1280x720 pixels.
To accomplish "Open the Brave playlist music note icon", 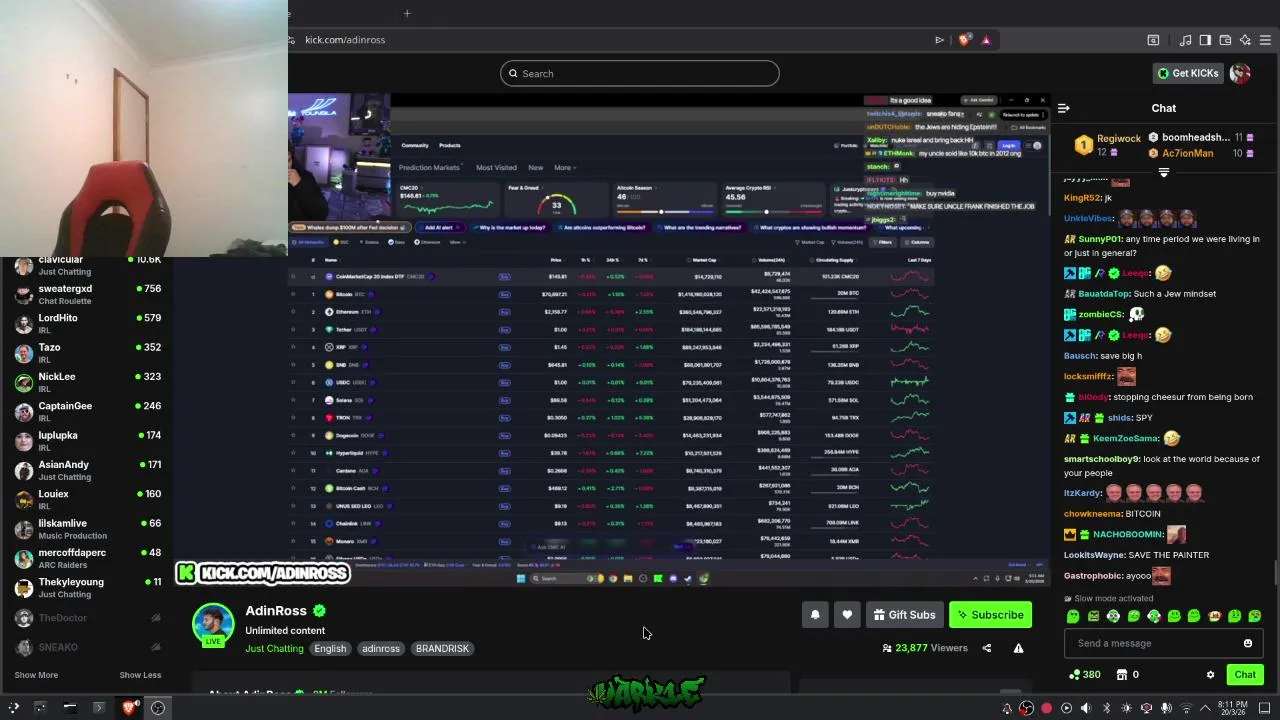I will (1185, 40).
